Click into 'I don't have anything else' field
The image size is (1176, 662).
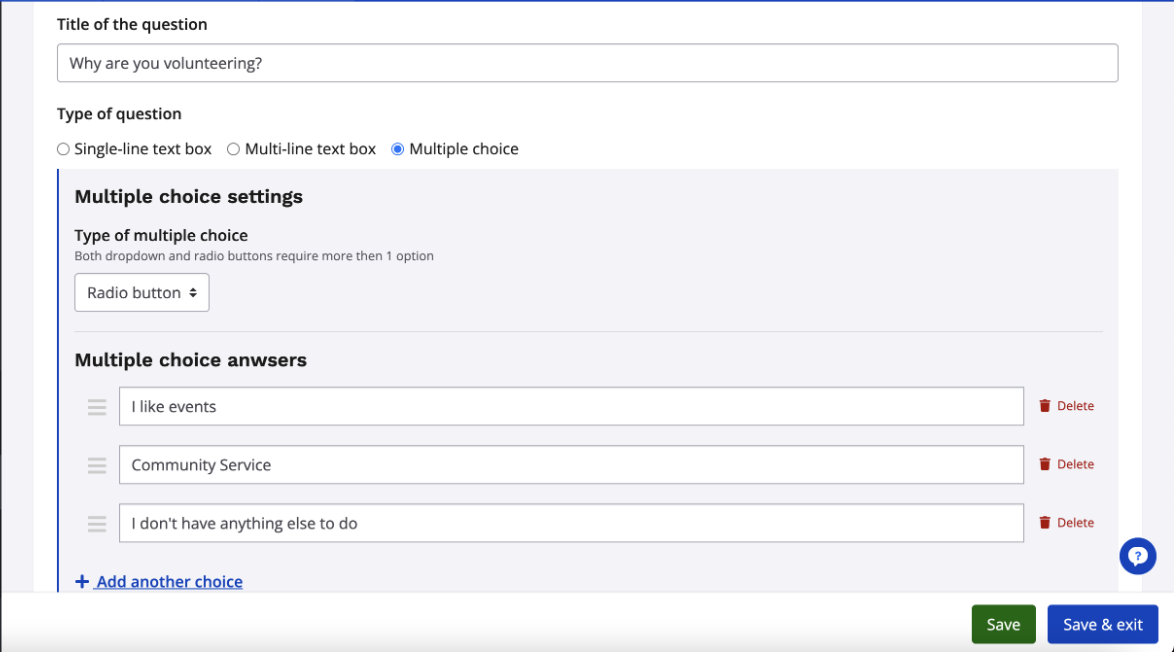pyautogui.click(x=571, y=523)
